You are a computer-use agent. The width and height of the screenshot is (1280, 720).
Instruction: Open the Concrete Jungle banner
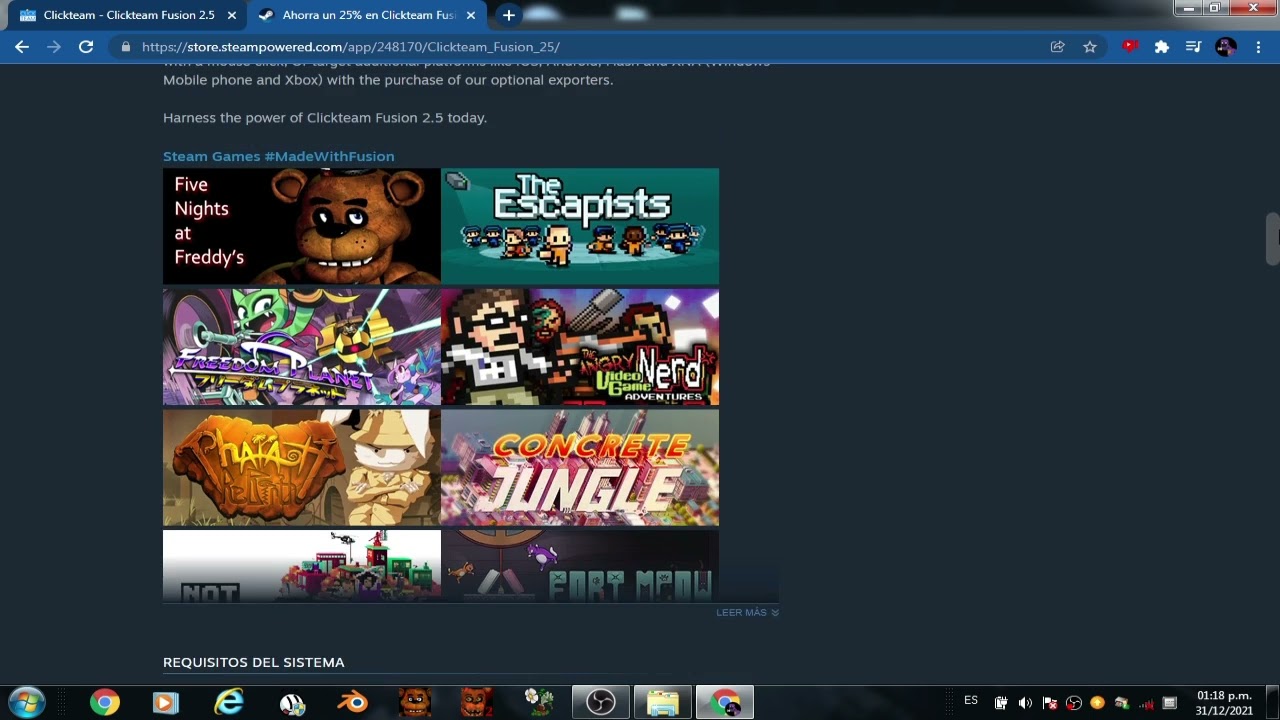coord(580,467)
